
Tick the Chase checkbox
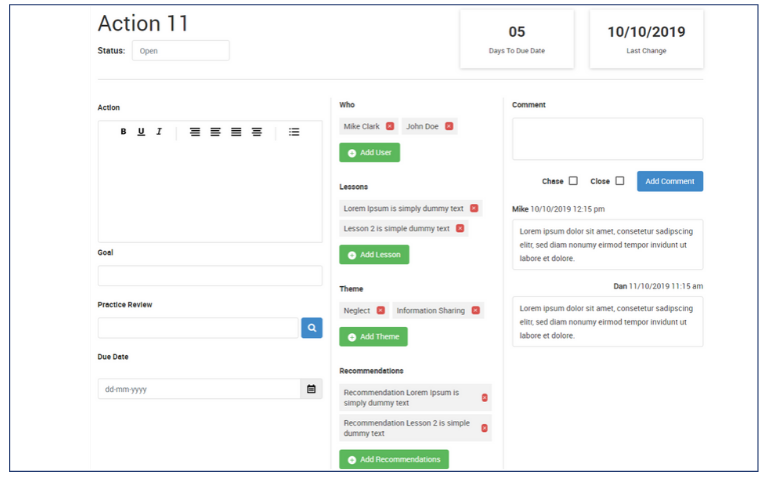pos(573,180)
